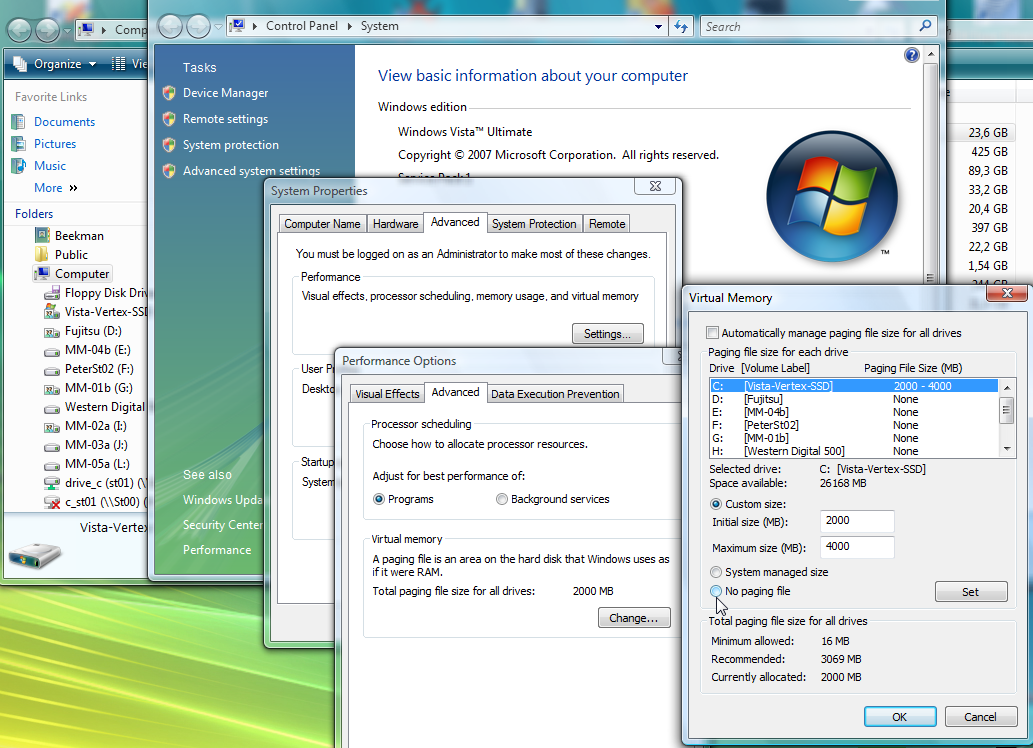Select the Beekman user folder icon
Screen dimensions: 1033x748
(x=42, y=235)
